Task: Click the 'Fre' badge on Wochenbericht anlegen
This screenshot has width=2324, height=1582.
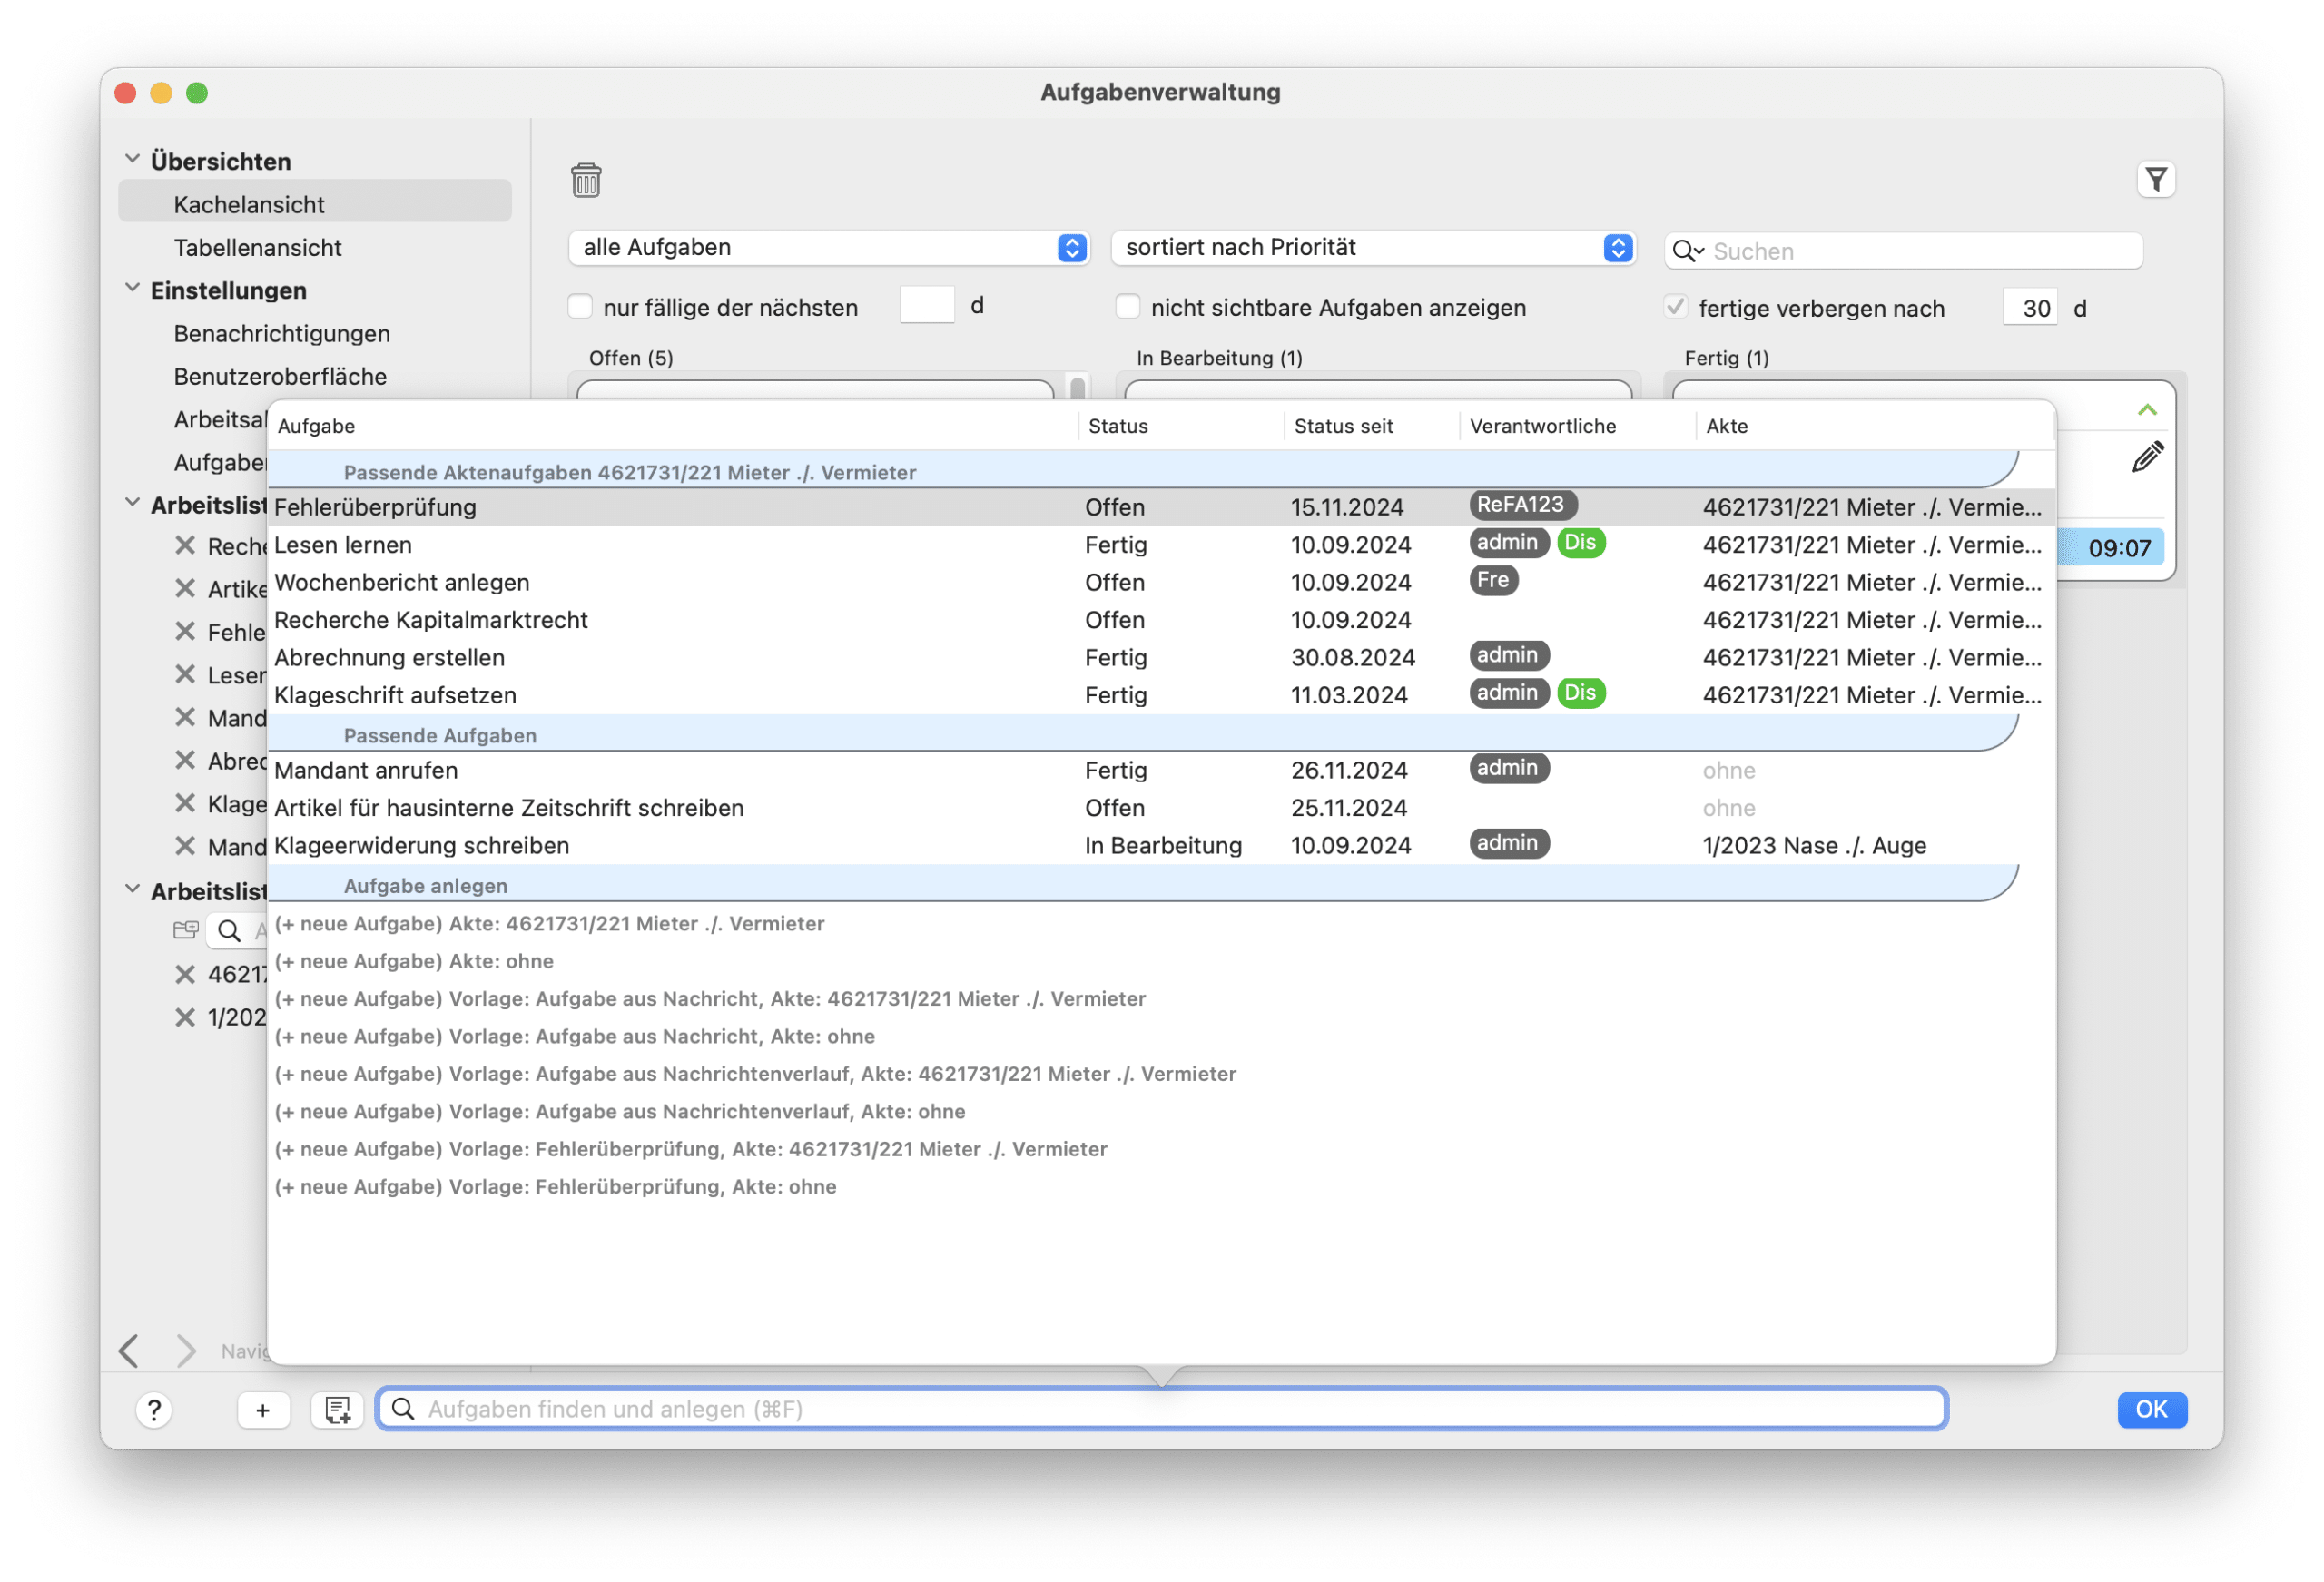Action: (x=1493, y=580)
